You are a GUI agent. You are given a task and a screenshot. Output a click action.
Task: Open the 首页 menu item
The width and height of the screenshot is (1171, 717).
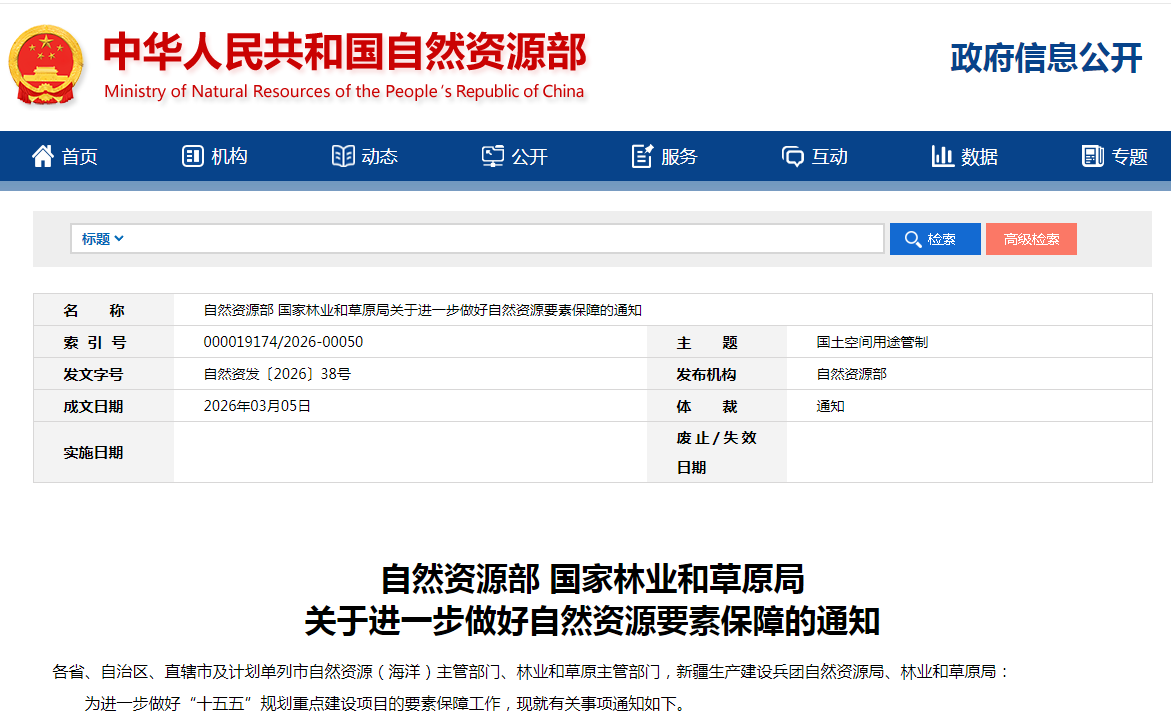tap(80, 157)
